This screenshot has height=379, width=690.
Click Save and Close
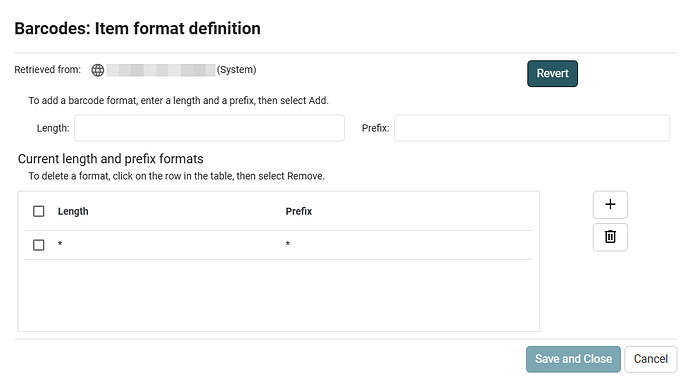[x=573, y=359]
